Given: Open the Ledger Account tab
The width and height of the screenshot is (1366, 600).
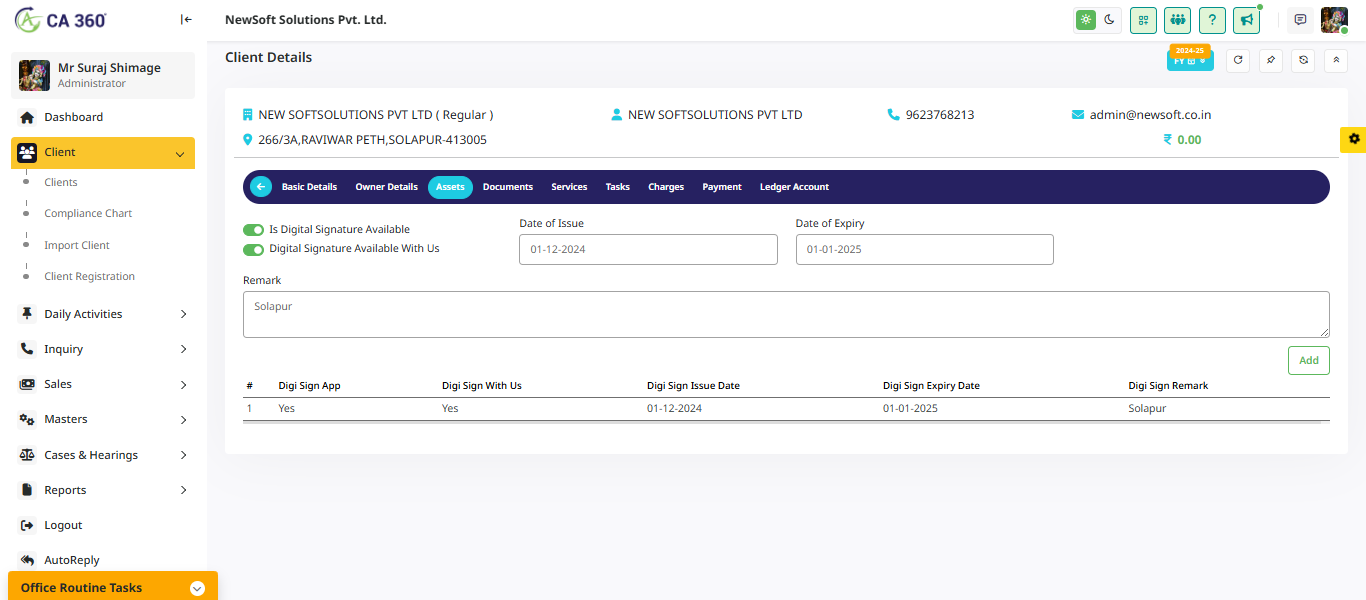Looking at the screenshot, I should coord(794,187).
